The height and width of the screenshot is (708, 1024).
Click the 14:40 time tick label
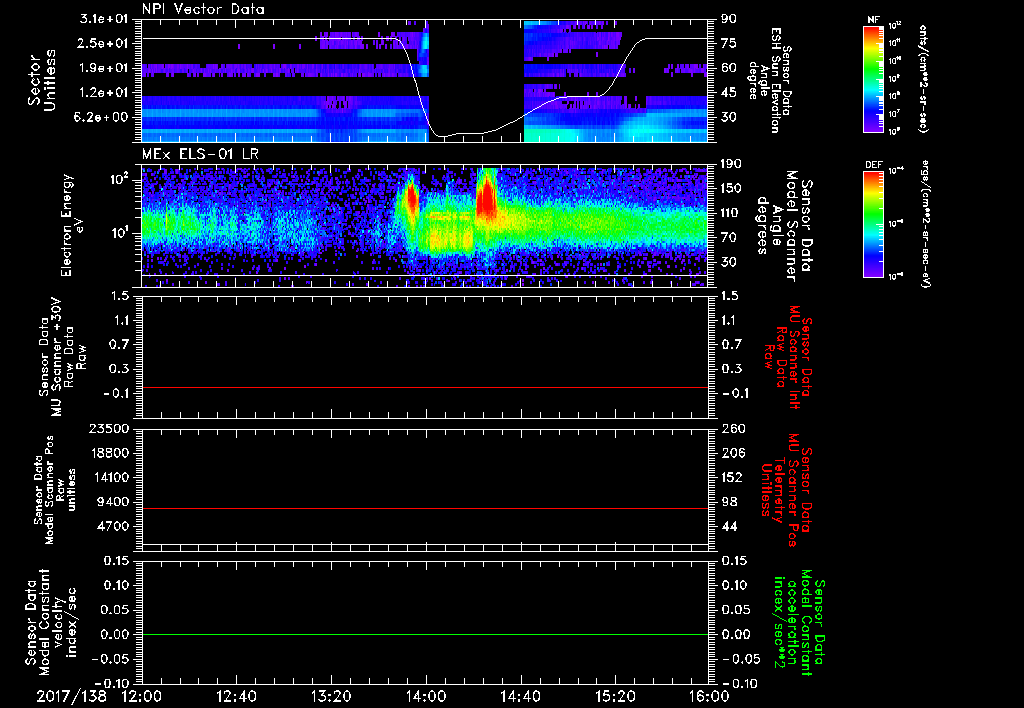click(520, 696)
